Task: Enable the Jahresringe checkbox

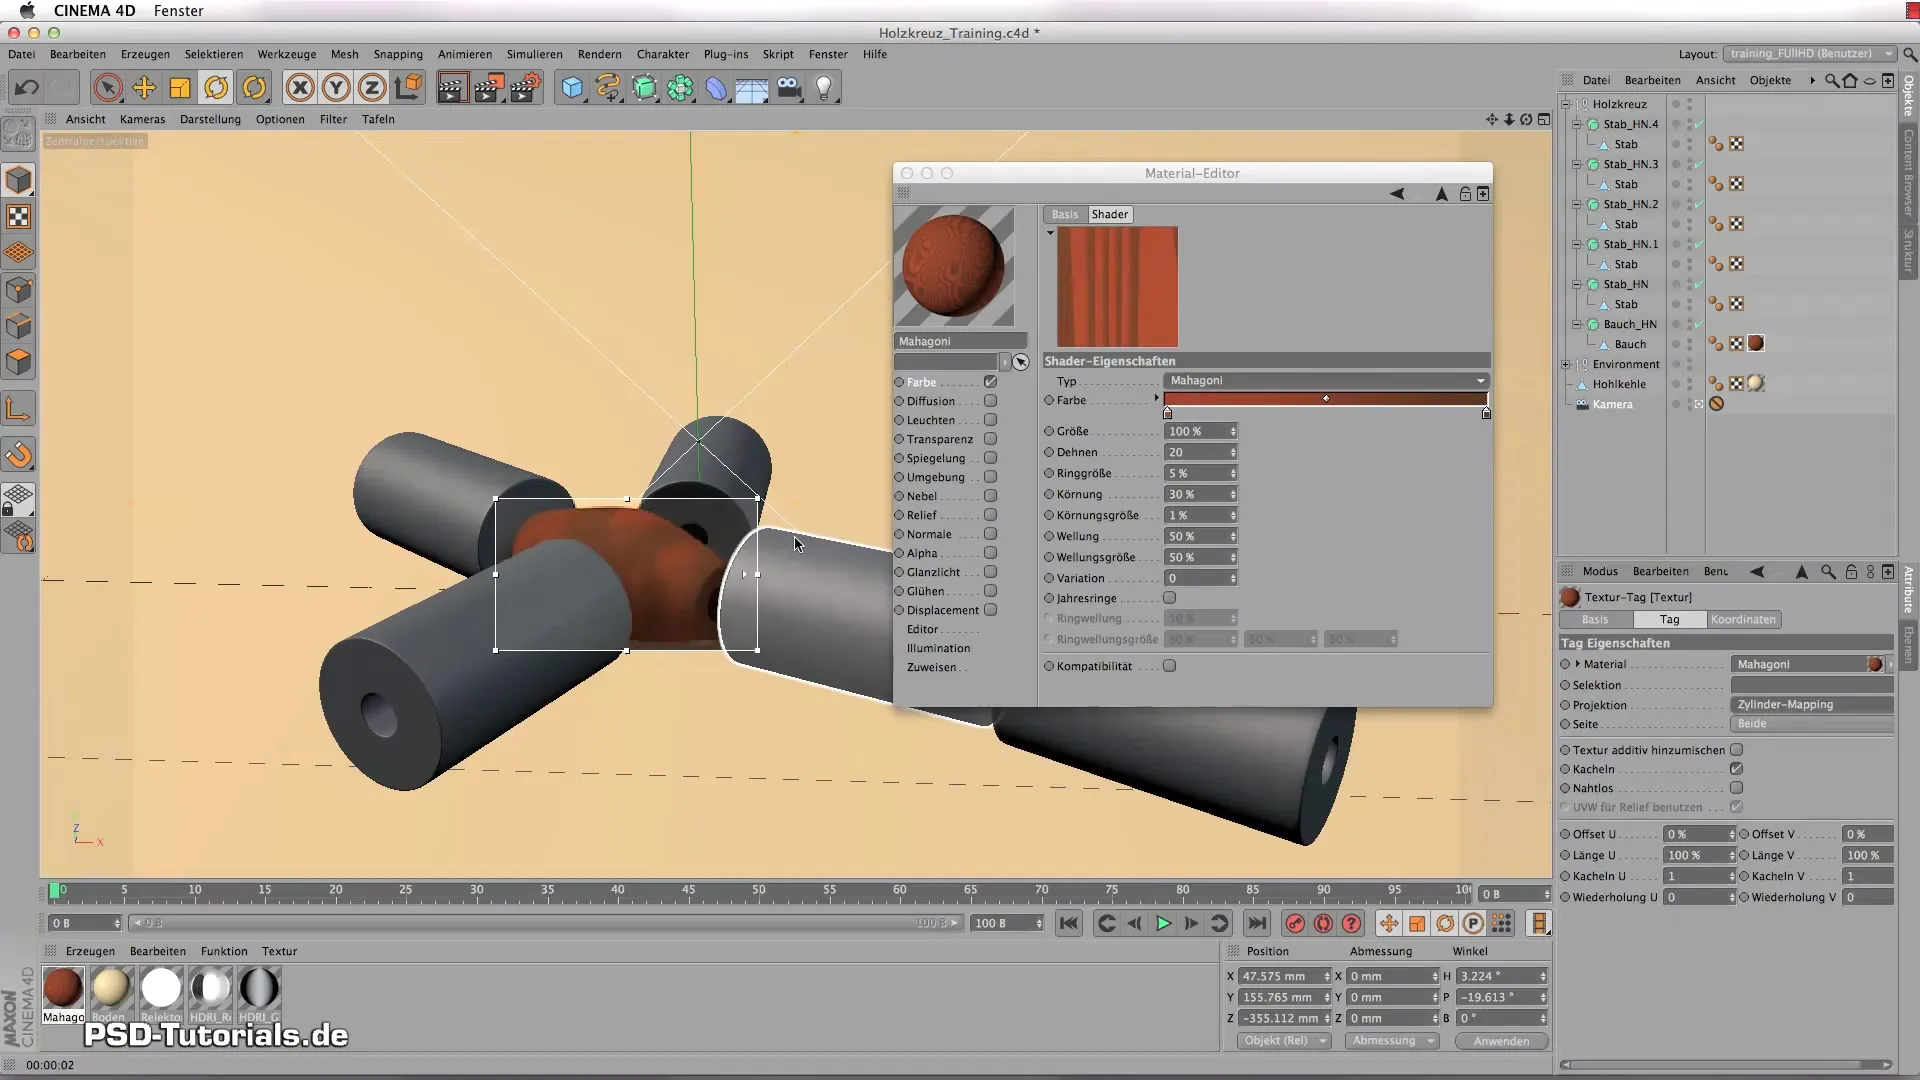Action: pos(1169,598)
